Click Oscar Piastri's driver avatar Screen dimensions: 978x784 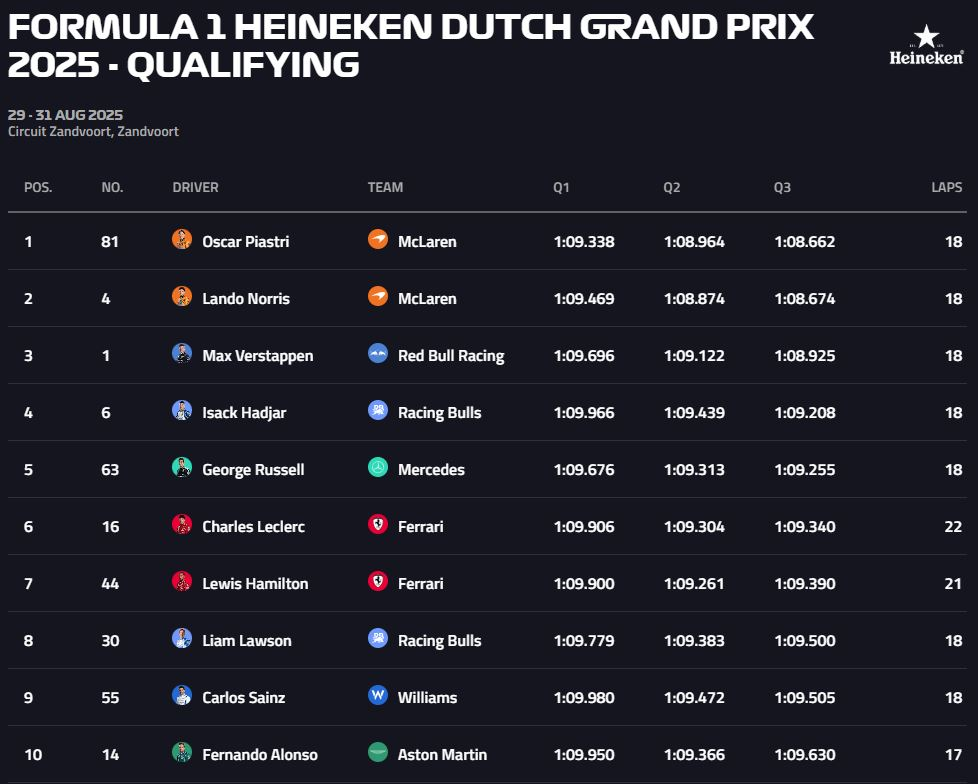[182, 240]
